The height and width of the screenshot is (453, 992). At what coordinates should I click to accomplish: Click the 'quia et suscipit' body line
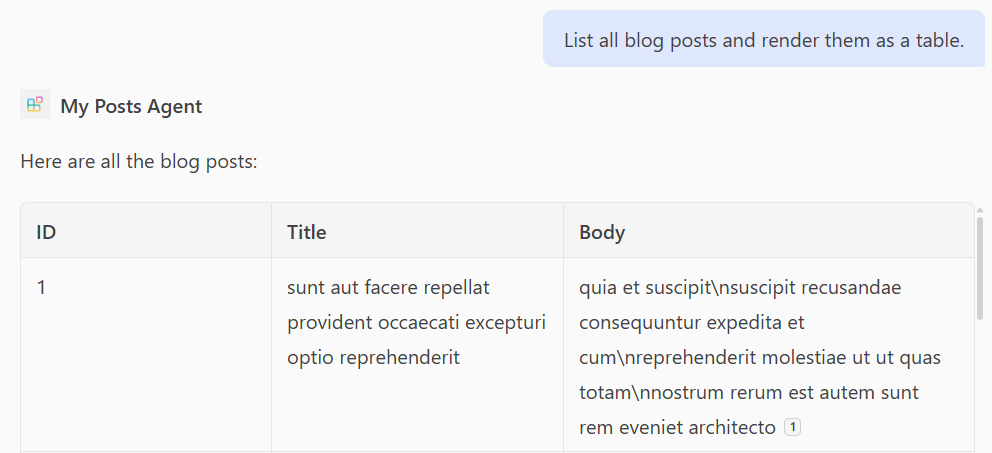[740, 288]
